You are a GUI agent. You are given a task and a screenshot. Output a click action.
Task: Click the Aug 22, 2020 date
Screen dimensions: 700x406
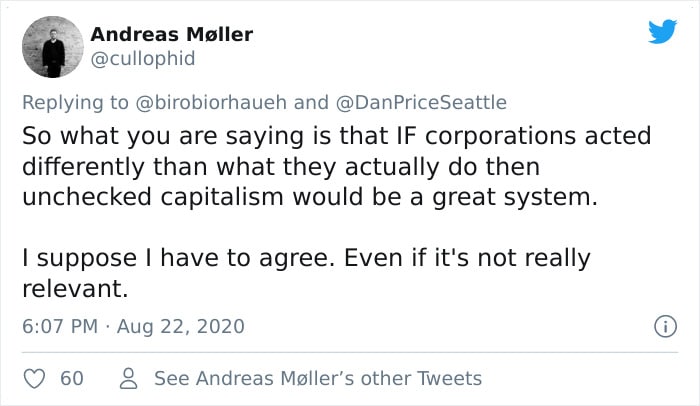coord(181,326)
